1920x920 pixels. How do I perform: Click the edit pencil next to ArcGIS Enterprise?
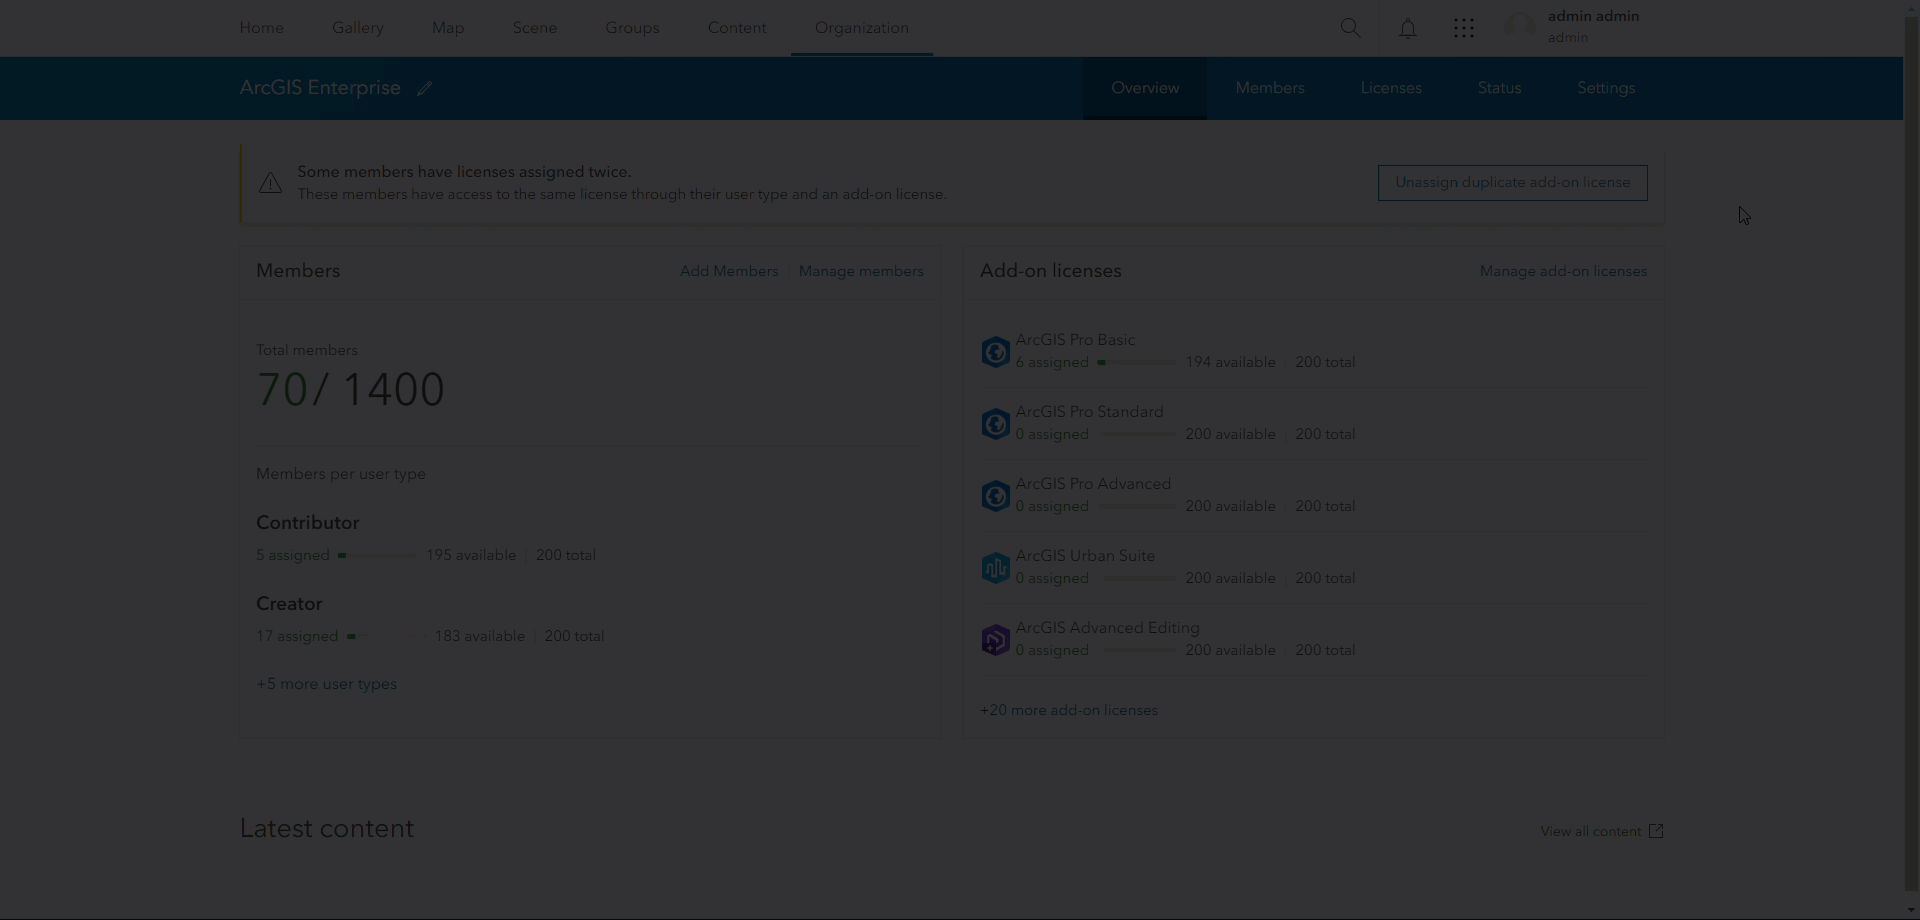tap(424, 88)
